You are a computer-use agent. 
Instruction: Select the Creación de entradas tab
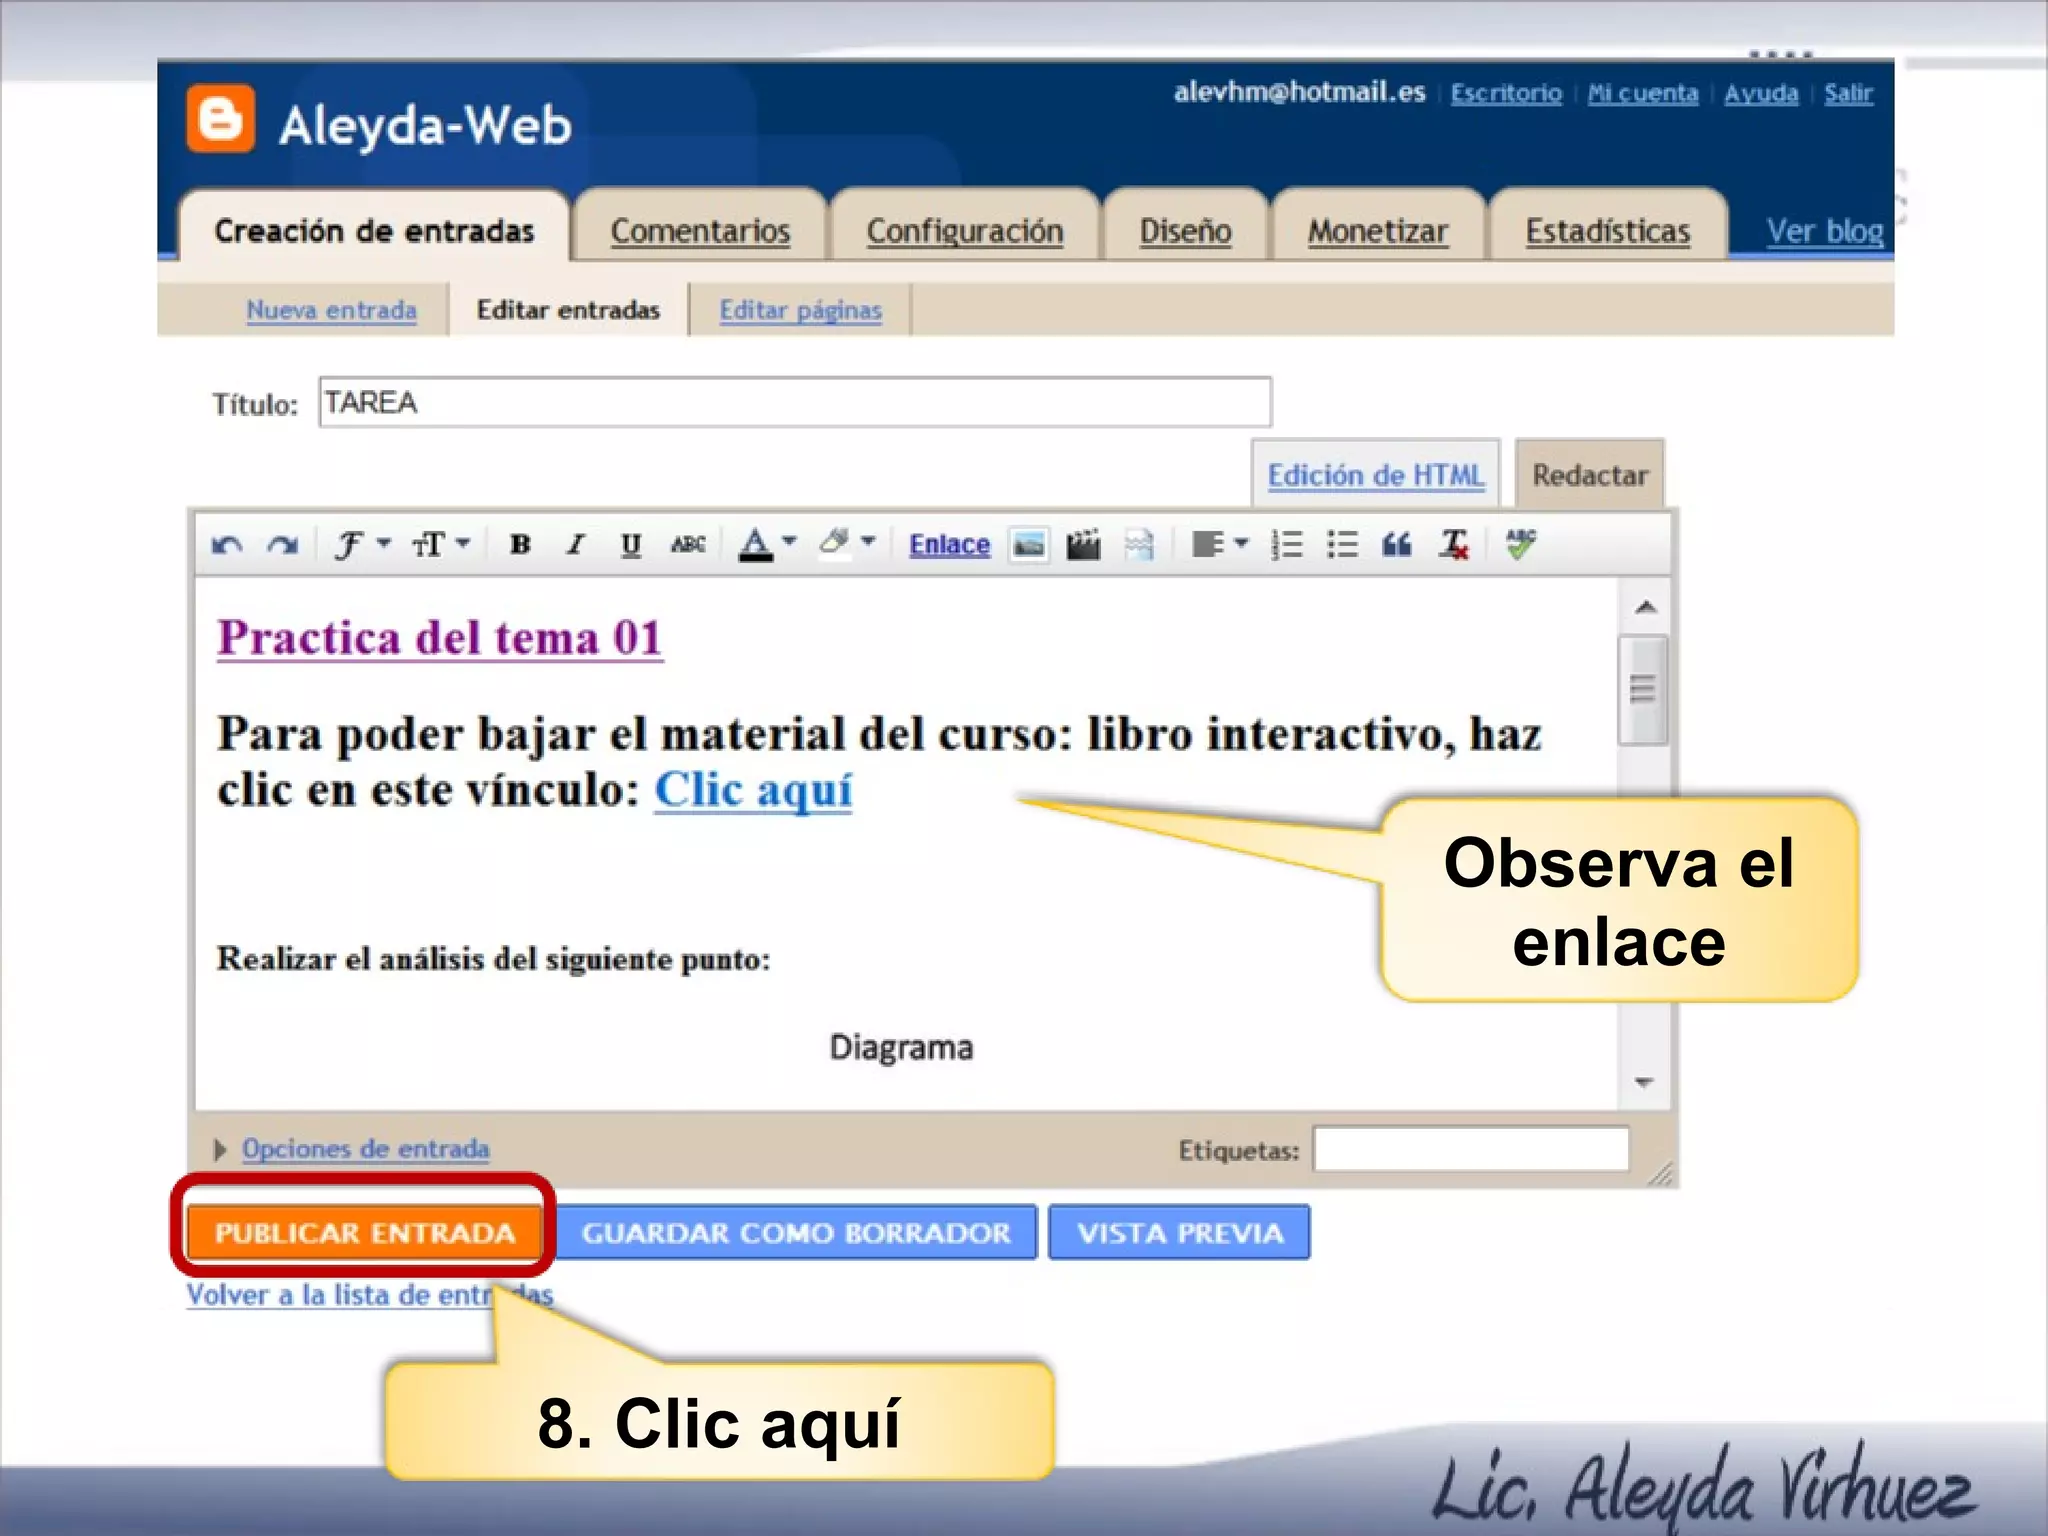tap(374, 231)
